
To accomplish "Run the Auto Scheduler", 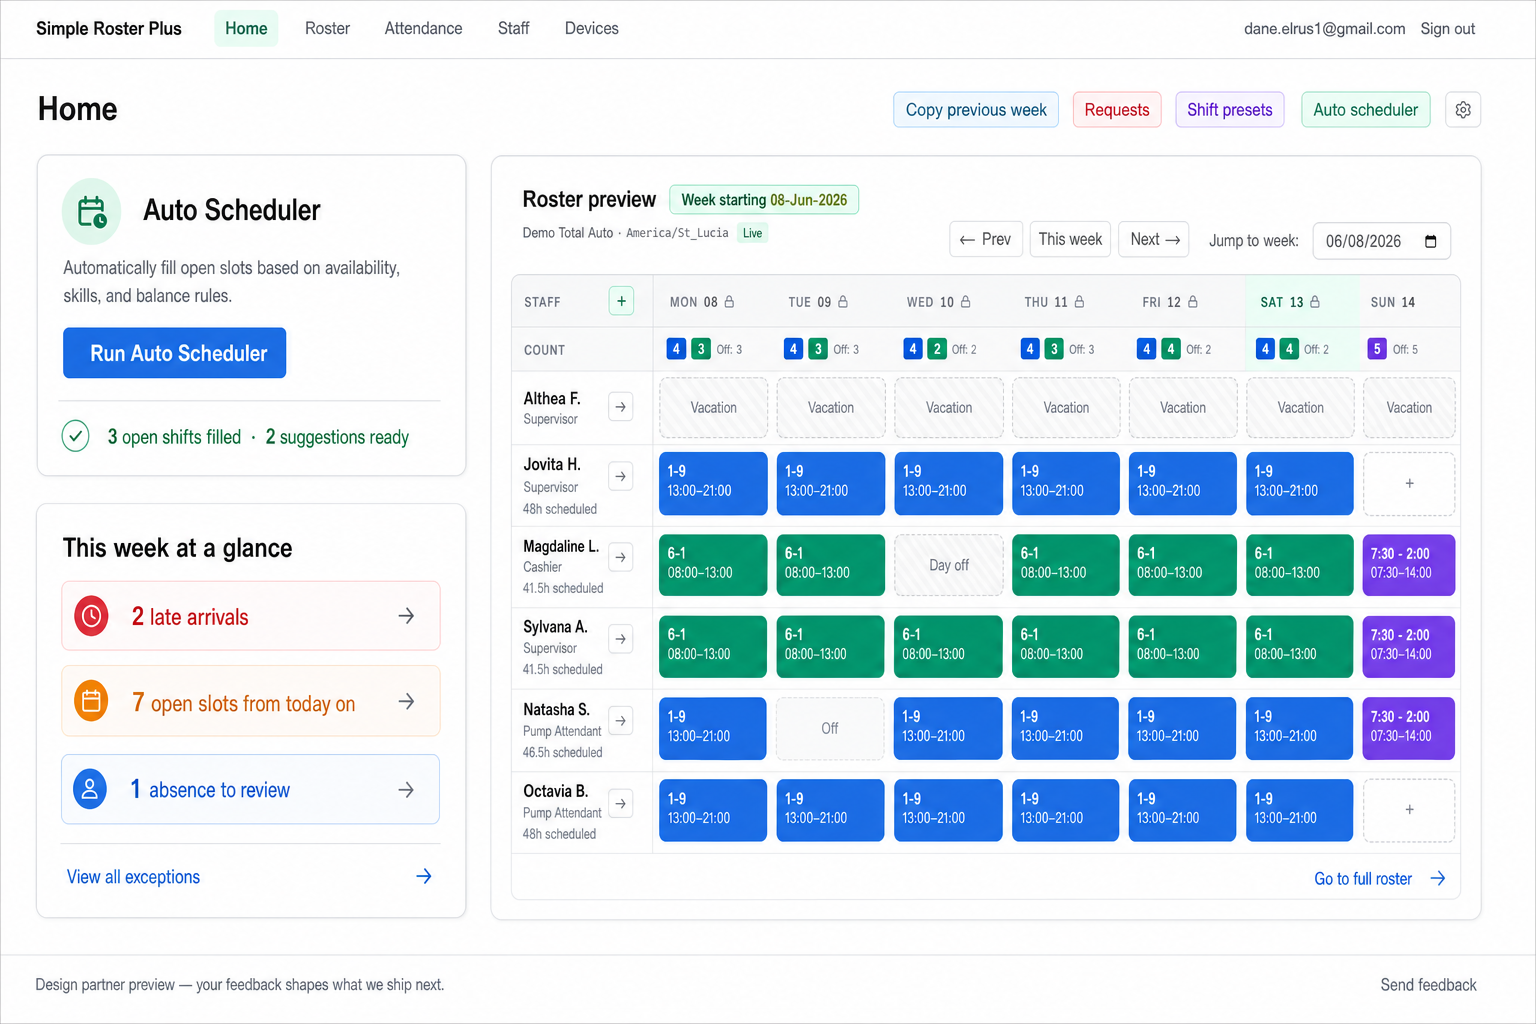I will 175,353.
